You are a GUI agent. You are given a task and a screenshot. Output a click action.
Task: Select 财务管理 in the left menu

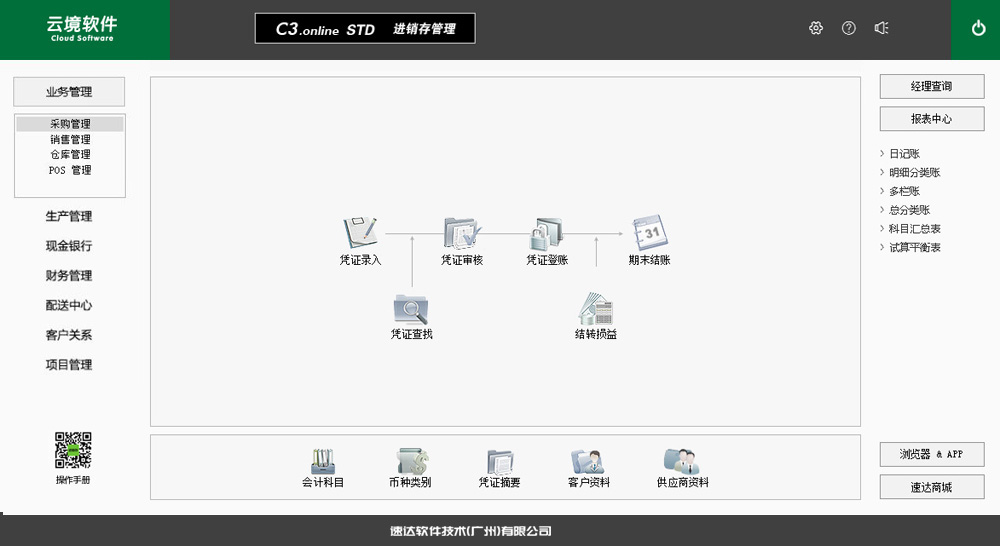69,276
